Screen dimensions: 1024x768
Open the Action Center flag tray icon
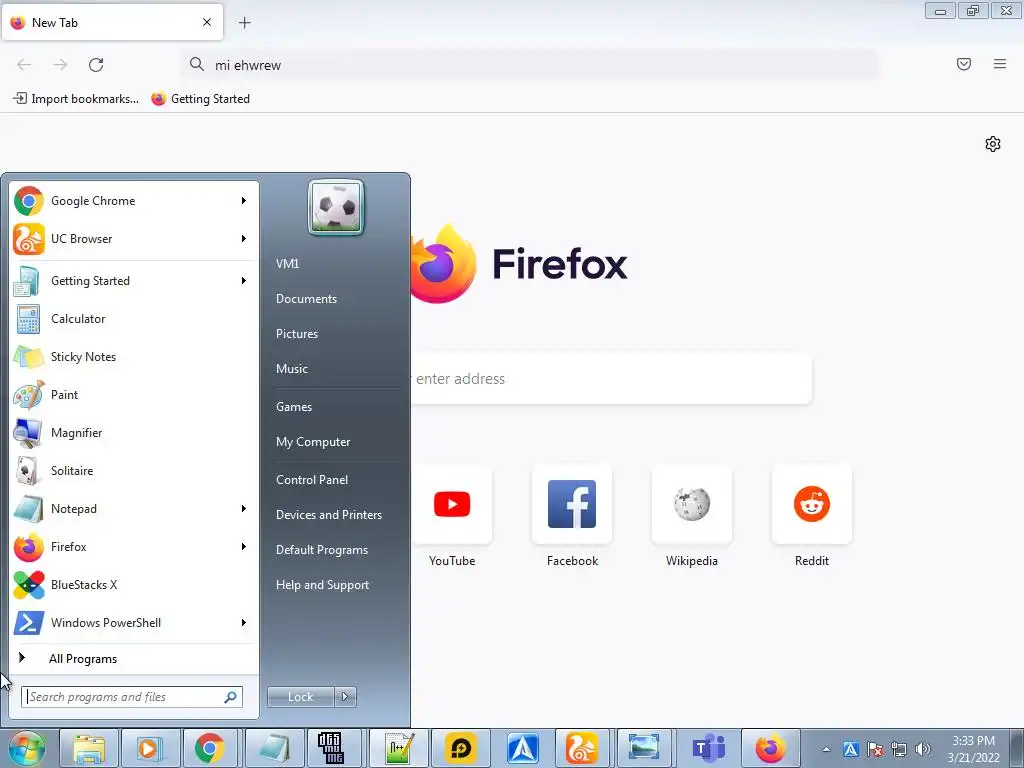coord(875,749)
